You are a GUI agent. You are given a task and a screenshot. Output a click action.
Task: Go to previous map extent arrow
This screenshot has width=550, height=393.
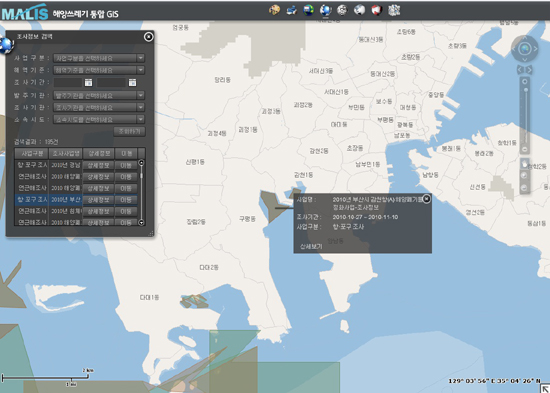click(520, 70)
